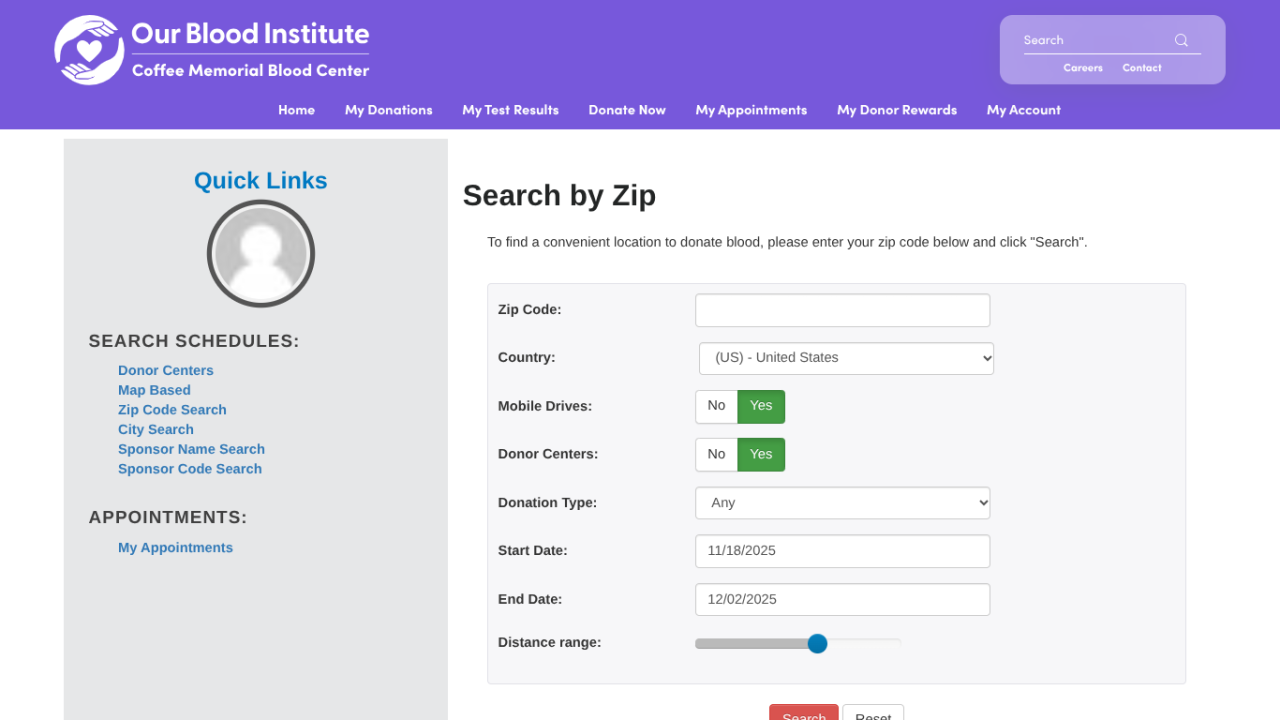The image size is (1280, 720).
Task: Go to My Test Results
Action: pyautogui.click(x=510, y=110)
